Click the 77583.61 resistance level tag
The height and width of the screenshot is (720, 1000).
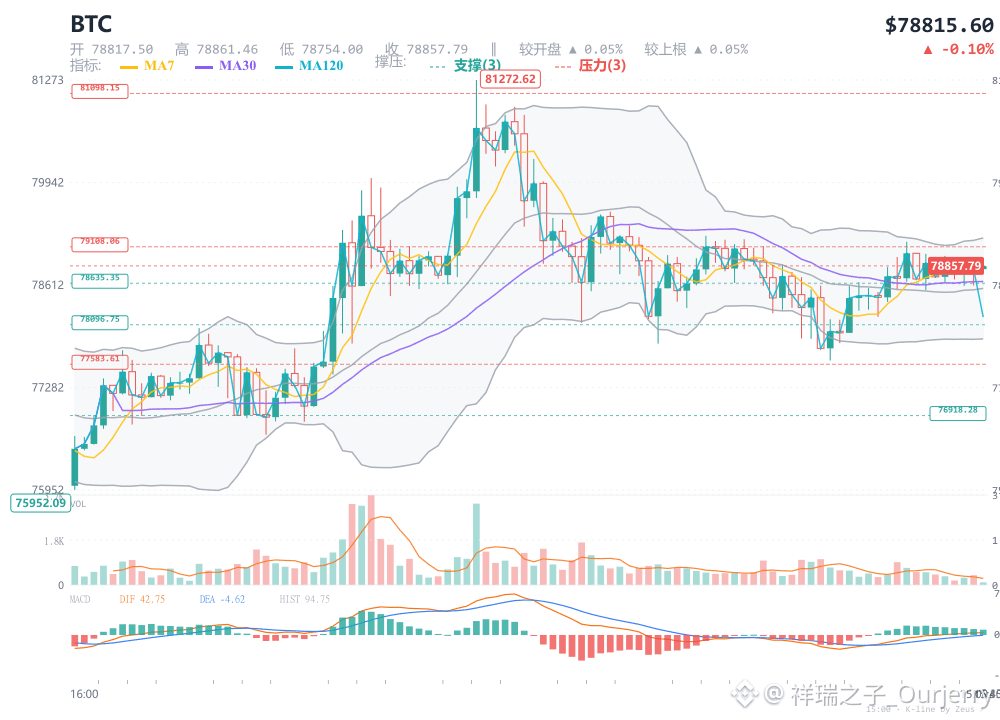tap(99, 362)
